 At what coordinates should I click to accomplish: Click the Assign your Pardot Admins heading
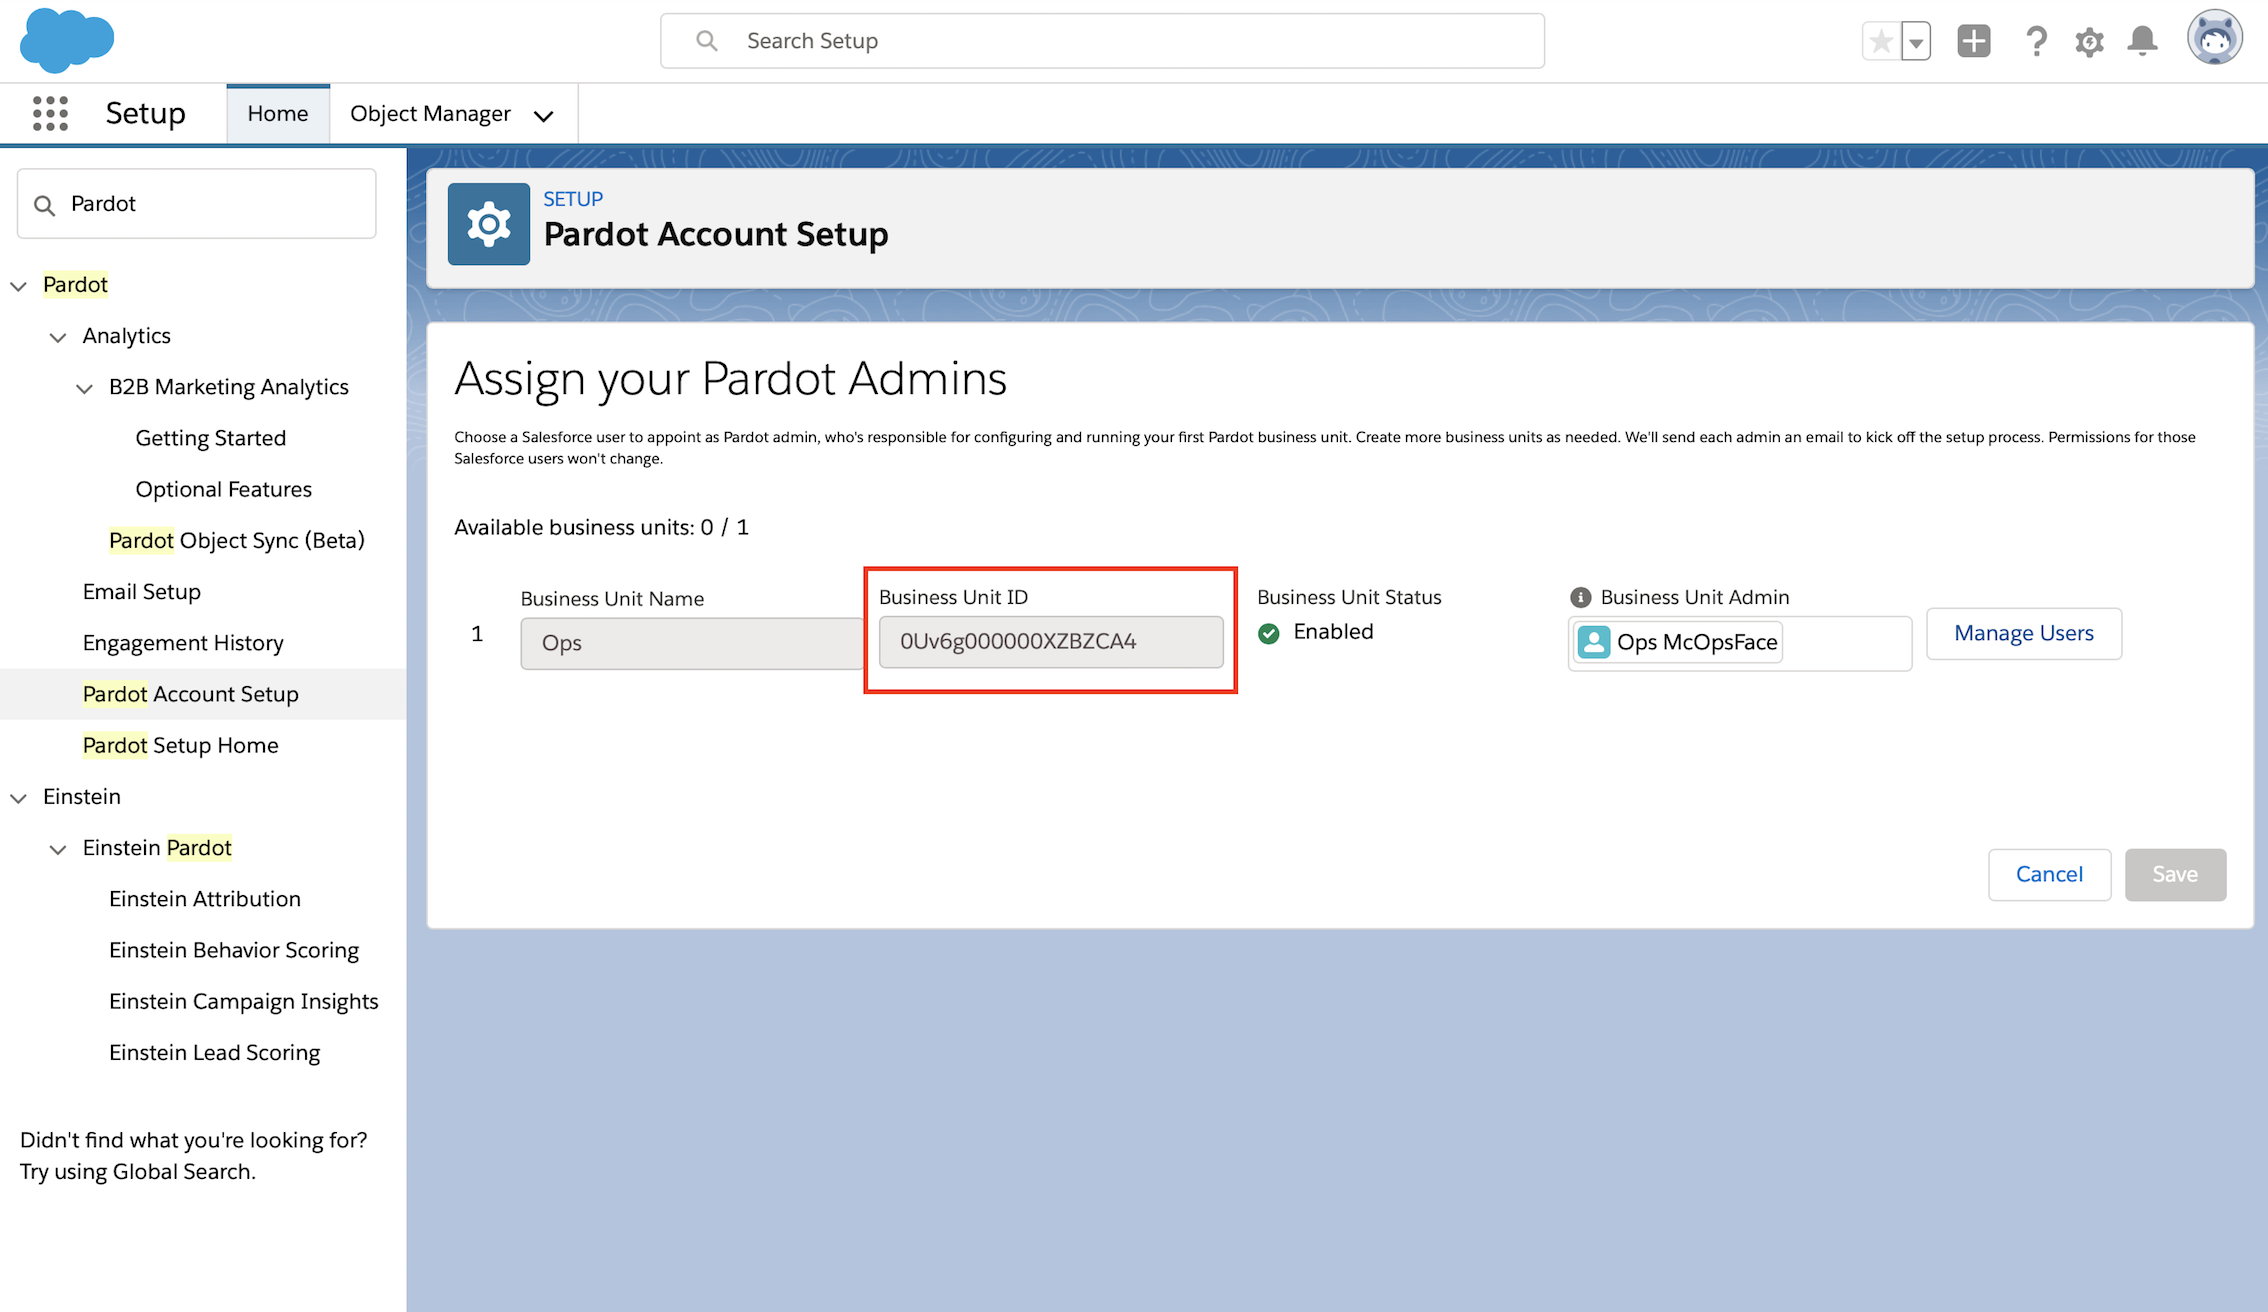pyautogui.click(x=730, y=379)
